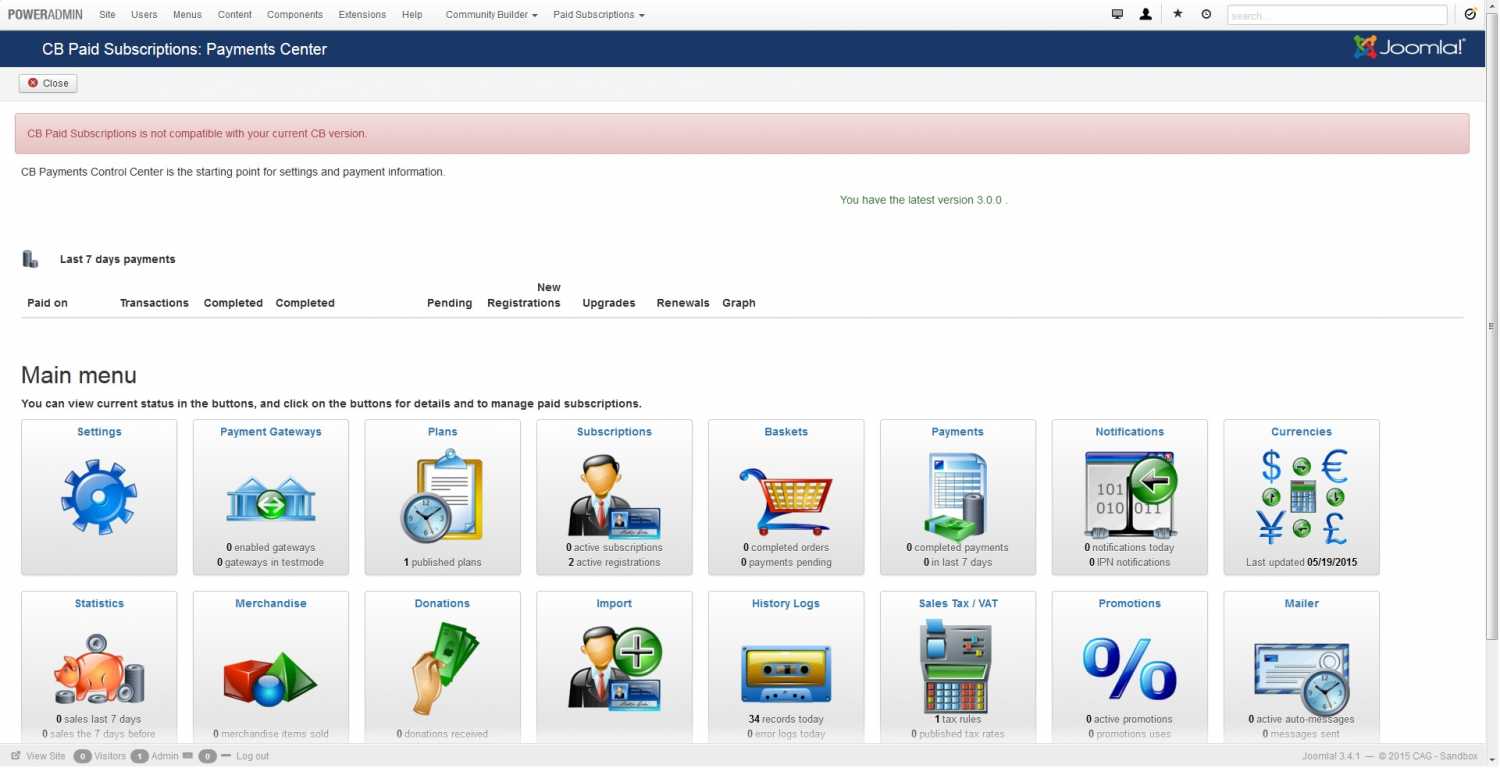This screenshot has height=768, width=1500.
Task: Open the Currencies symbols icon
Action: coord(1302,497)
